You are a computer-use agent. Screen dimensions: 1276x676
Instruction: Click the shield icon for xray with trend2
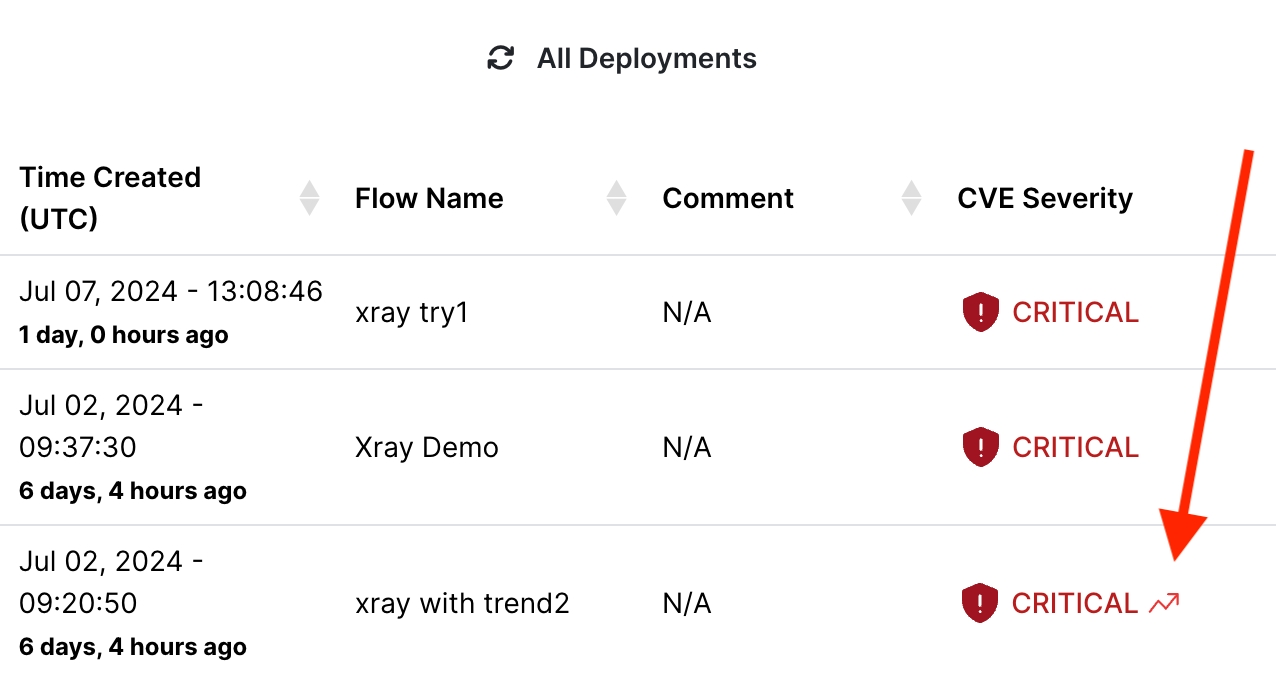(981, 603)
